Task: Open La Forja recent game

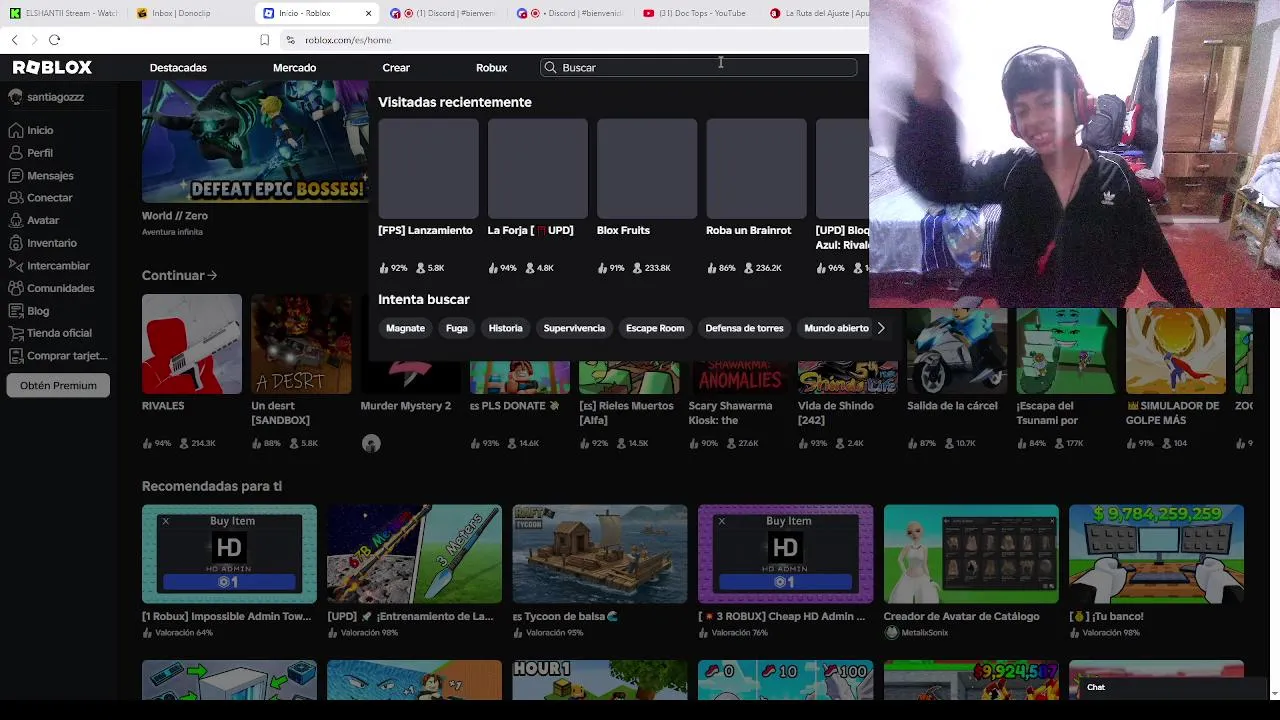Action: click(537, 168)
